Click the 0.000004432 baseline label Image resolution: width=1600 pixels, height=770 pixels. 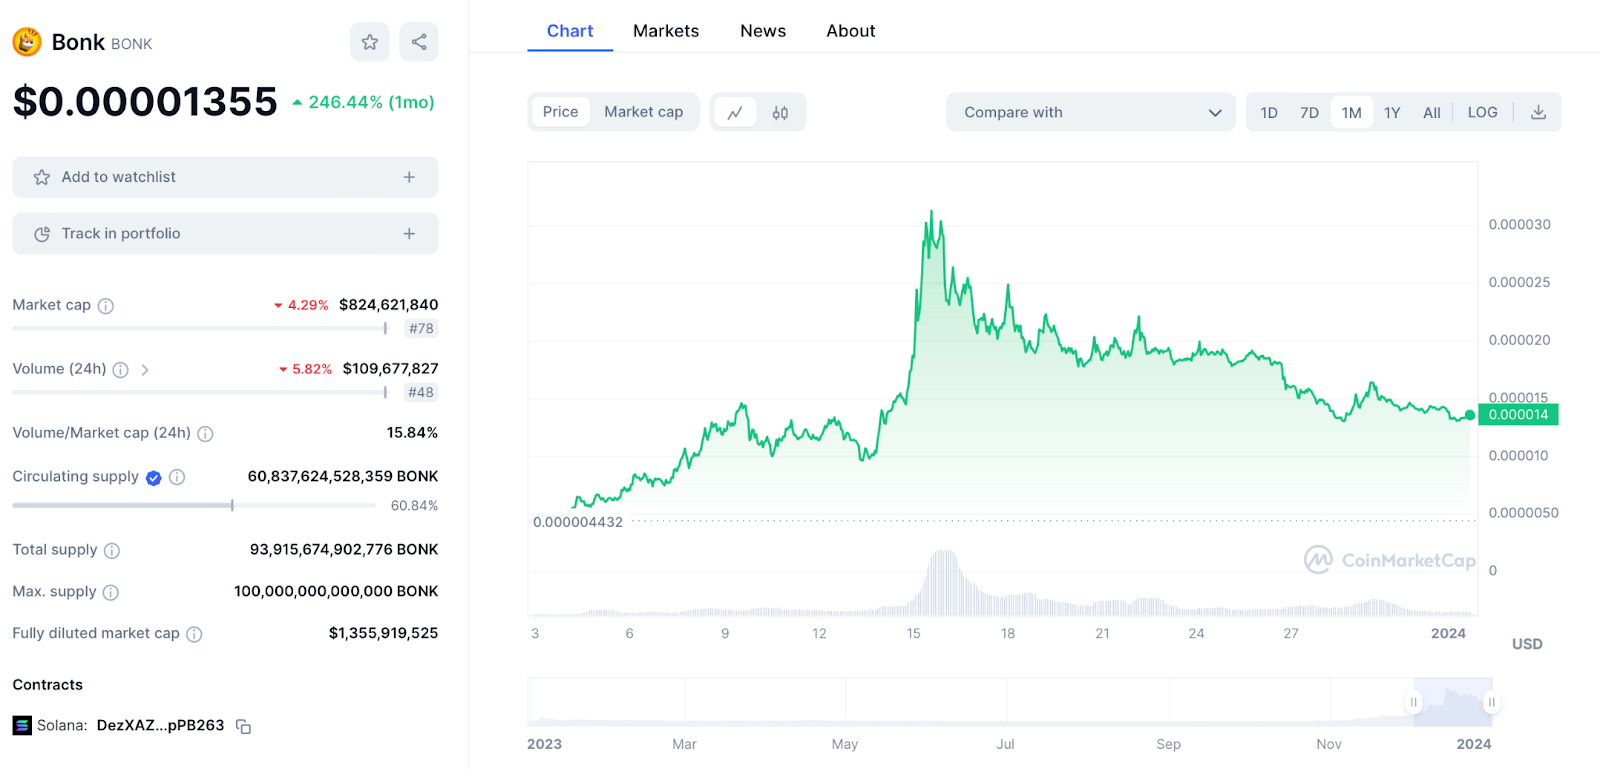(578, 522)
